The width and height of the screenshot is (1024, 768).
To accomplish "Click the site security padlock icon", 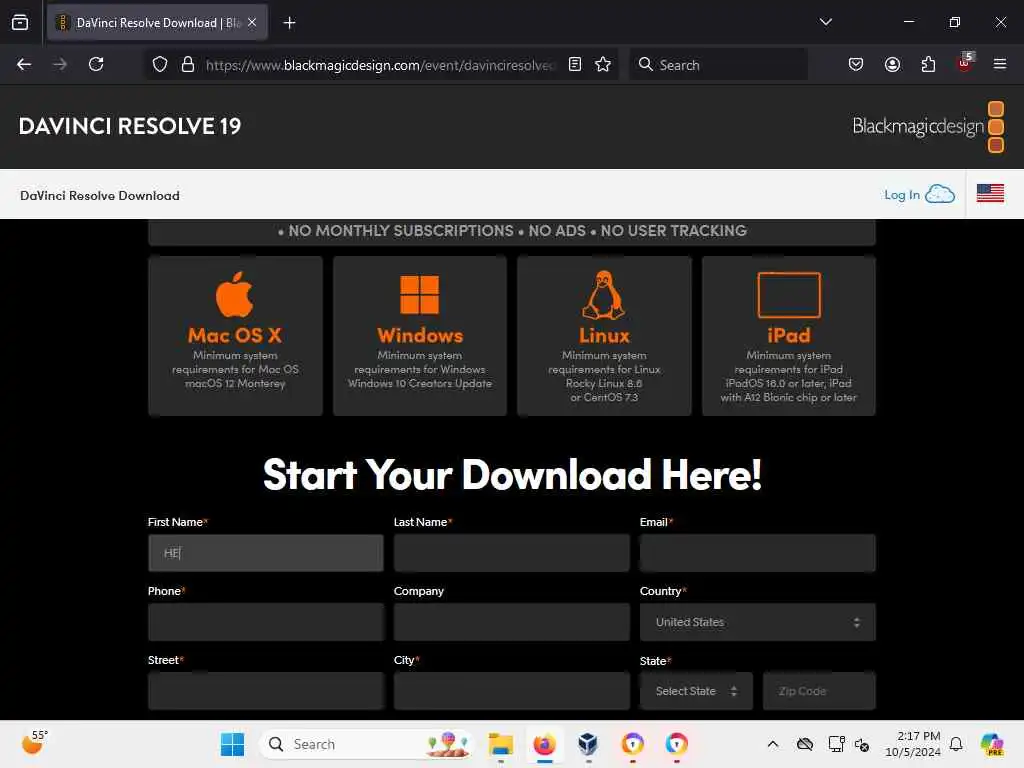I will pos(188,64).
